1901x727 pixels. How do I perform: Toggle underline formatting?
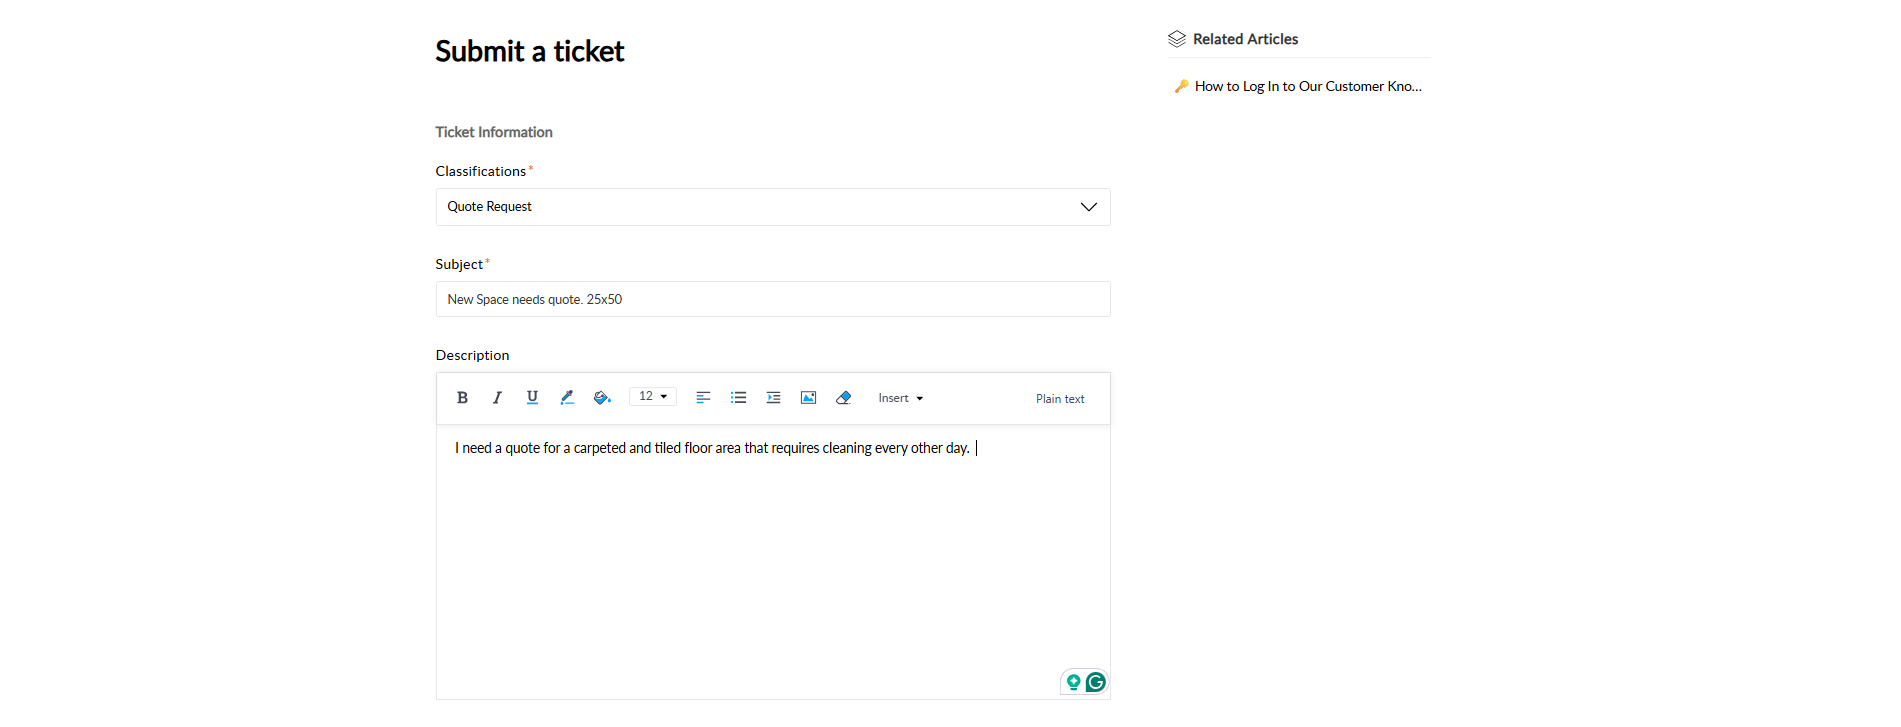coord(532,398)
